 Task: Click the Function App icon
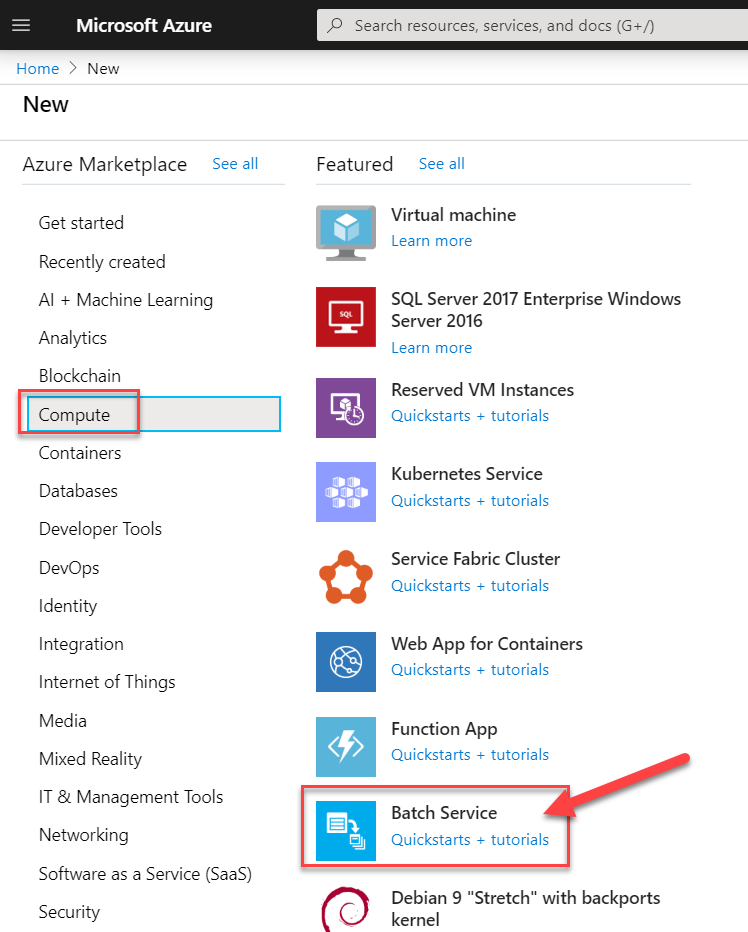pos(346,747)
